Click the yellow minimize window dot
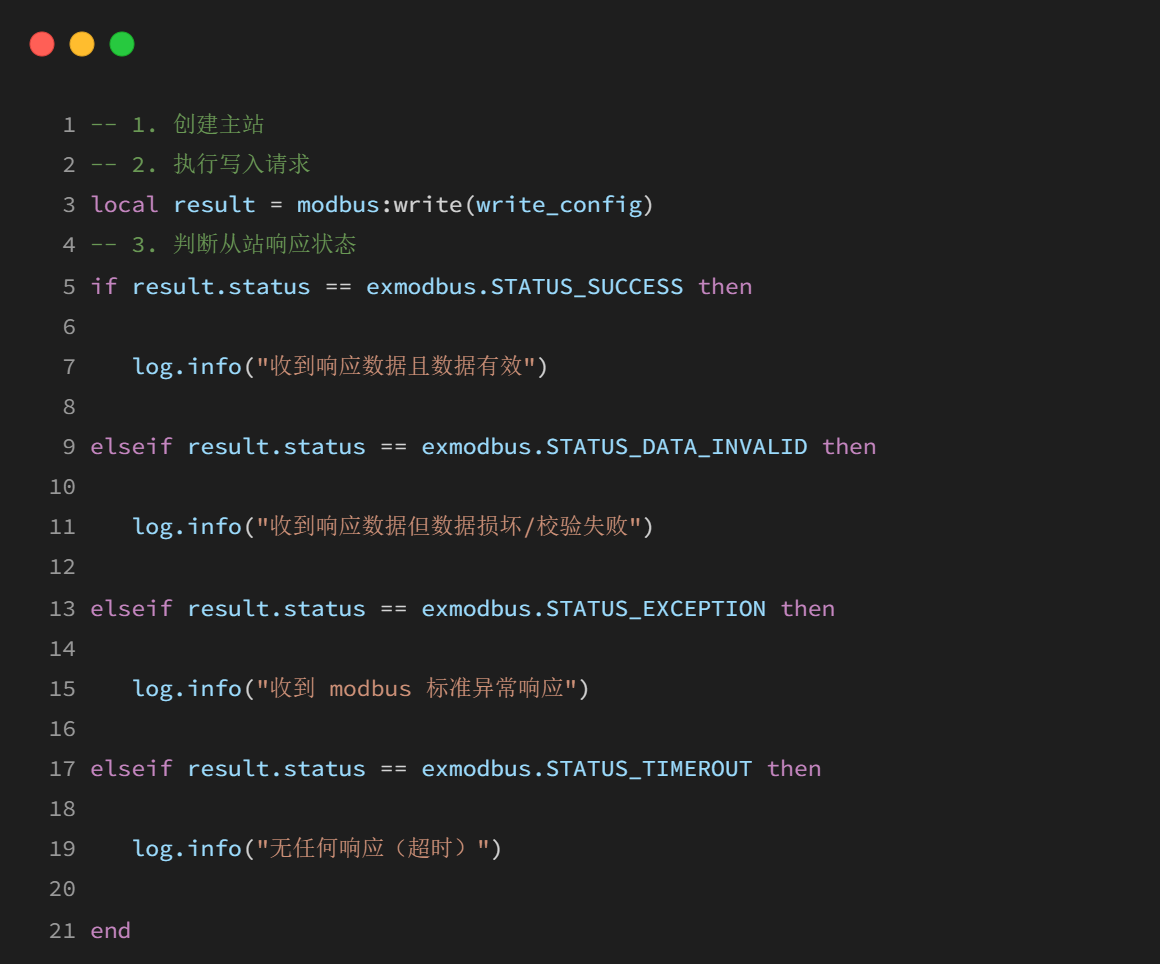 coord(82,44)
